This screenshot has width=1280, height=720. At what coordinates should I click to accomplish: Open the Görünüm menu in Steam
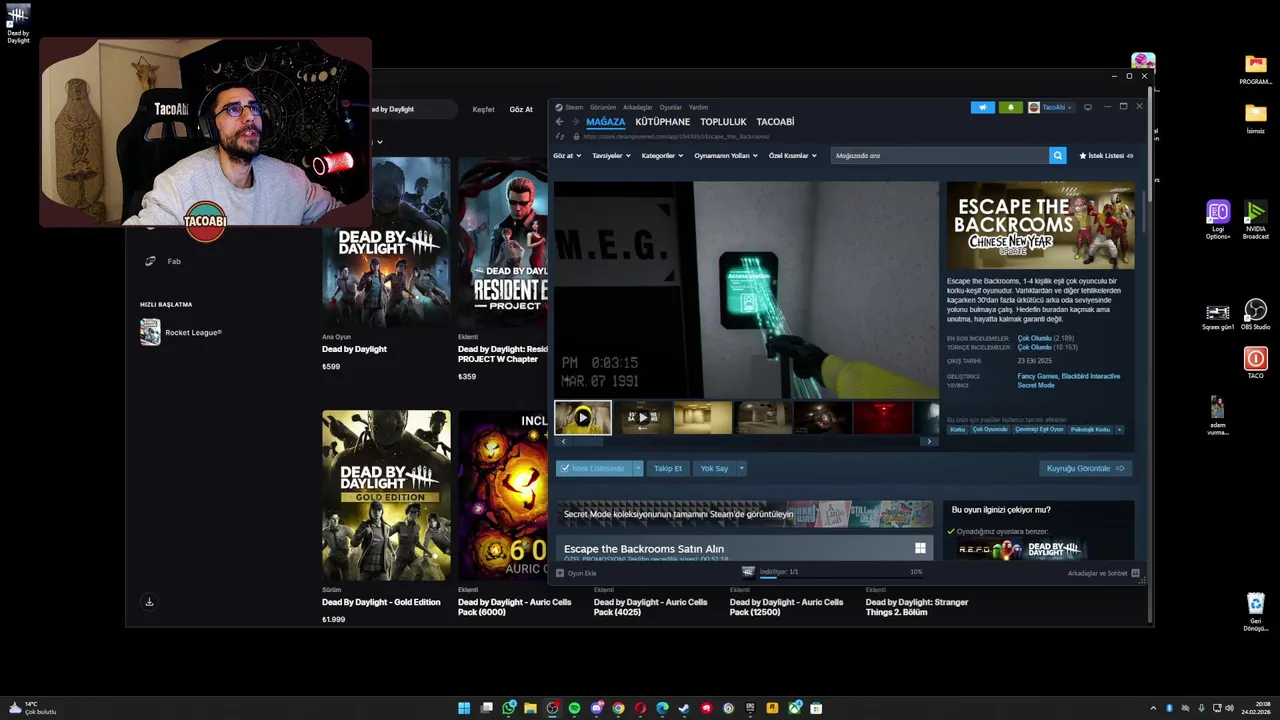coord(603,107)
